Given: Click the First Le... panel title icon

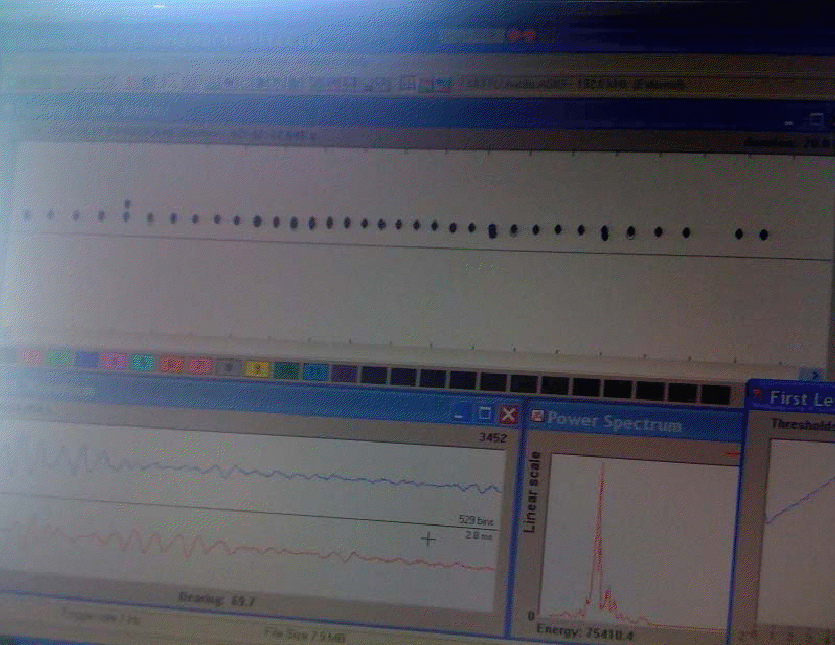Looking at the screenshot, I should [757, 398].
